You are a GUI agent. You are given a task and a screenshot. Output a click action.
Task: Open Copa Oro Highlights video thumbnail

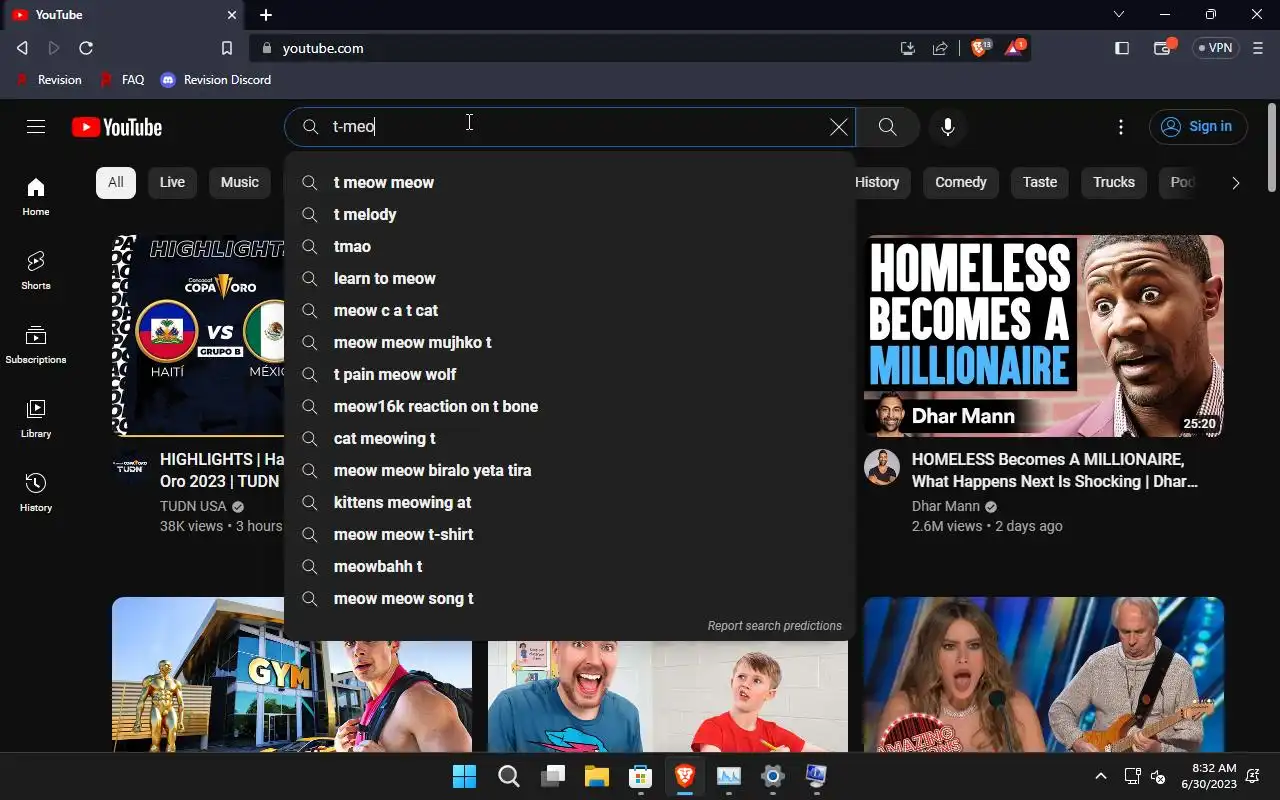coord(198,336)
